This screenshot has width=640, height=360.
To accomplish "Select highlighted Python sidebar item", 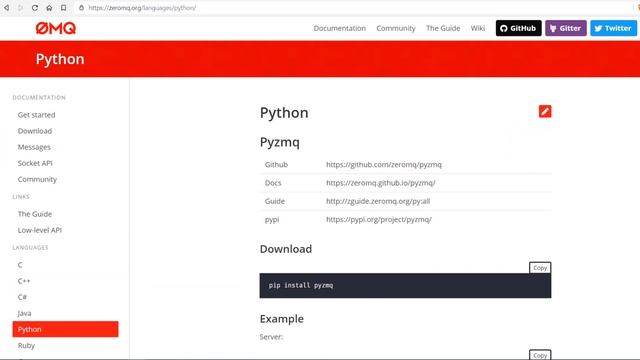I will [65, 329].
